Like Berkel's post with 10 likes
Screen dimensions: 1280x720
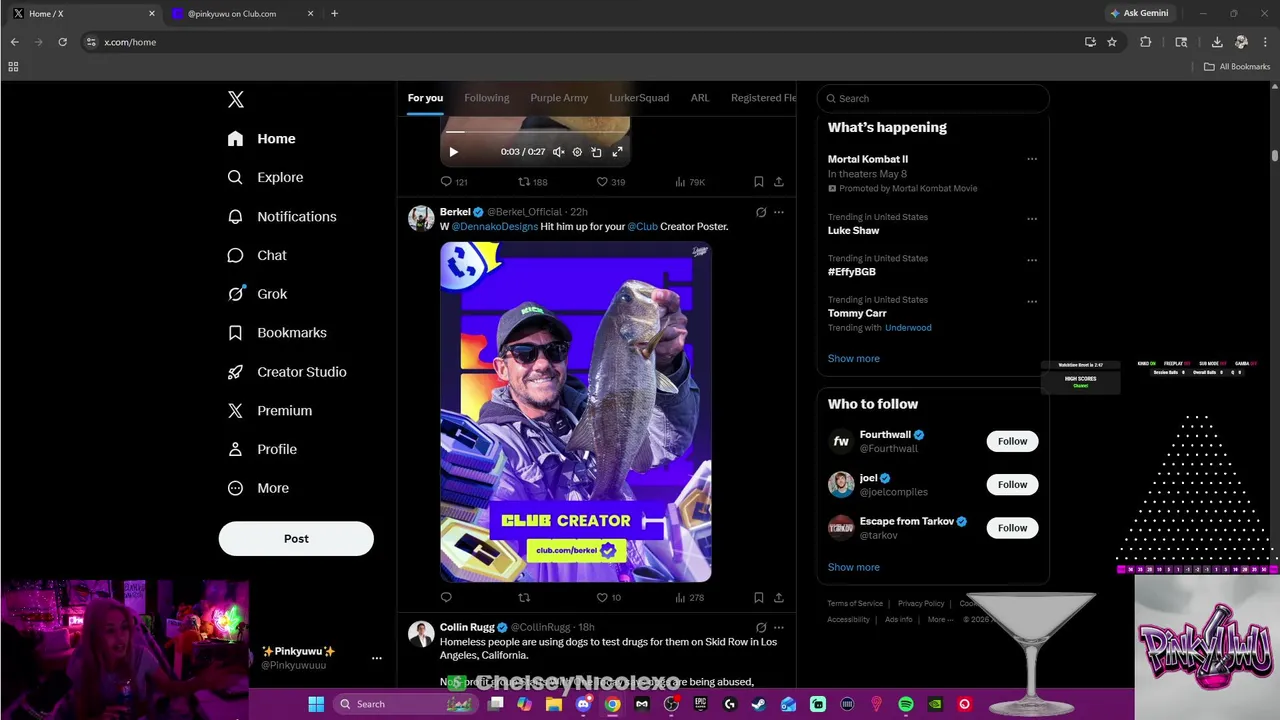tap(609, 597)
